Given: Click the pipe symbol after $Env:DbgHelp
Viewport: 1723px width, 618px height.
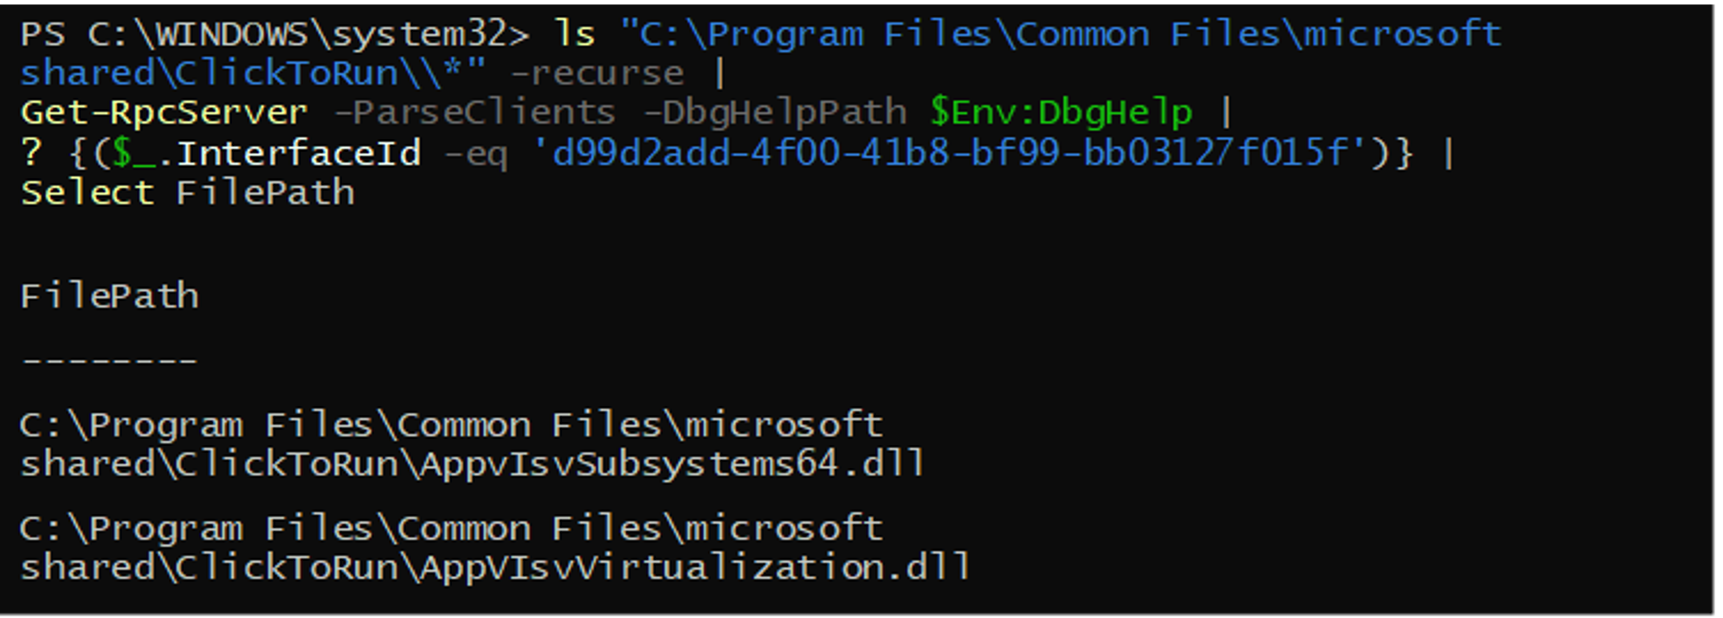Looking at the screenshot, I should (x=1227, y=112).
